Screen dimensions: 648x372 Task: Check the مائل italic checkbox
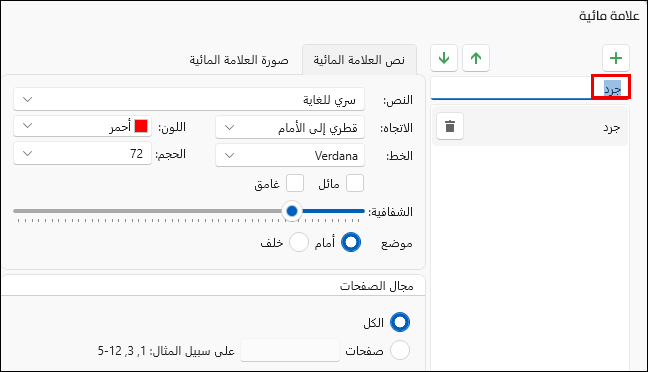coord(355,183)
